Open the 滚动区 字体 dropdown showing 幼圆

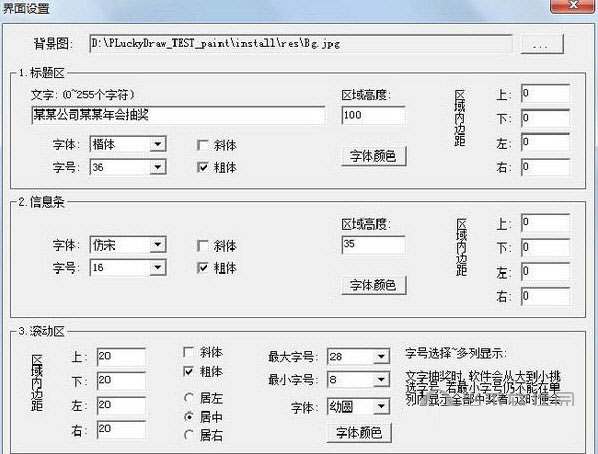[358, 407]
